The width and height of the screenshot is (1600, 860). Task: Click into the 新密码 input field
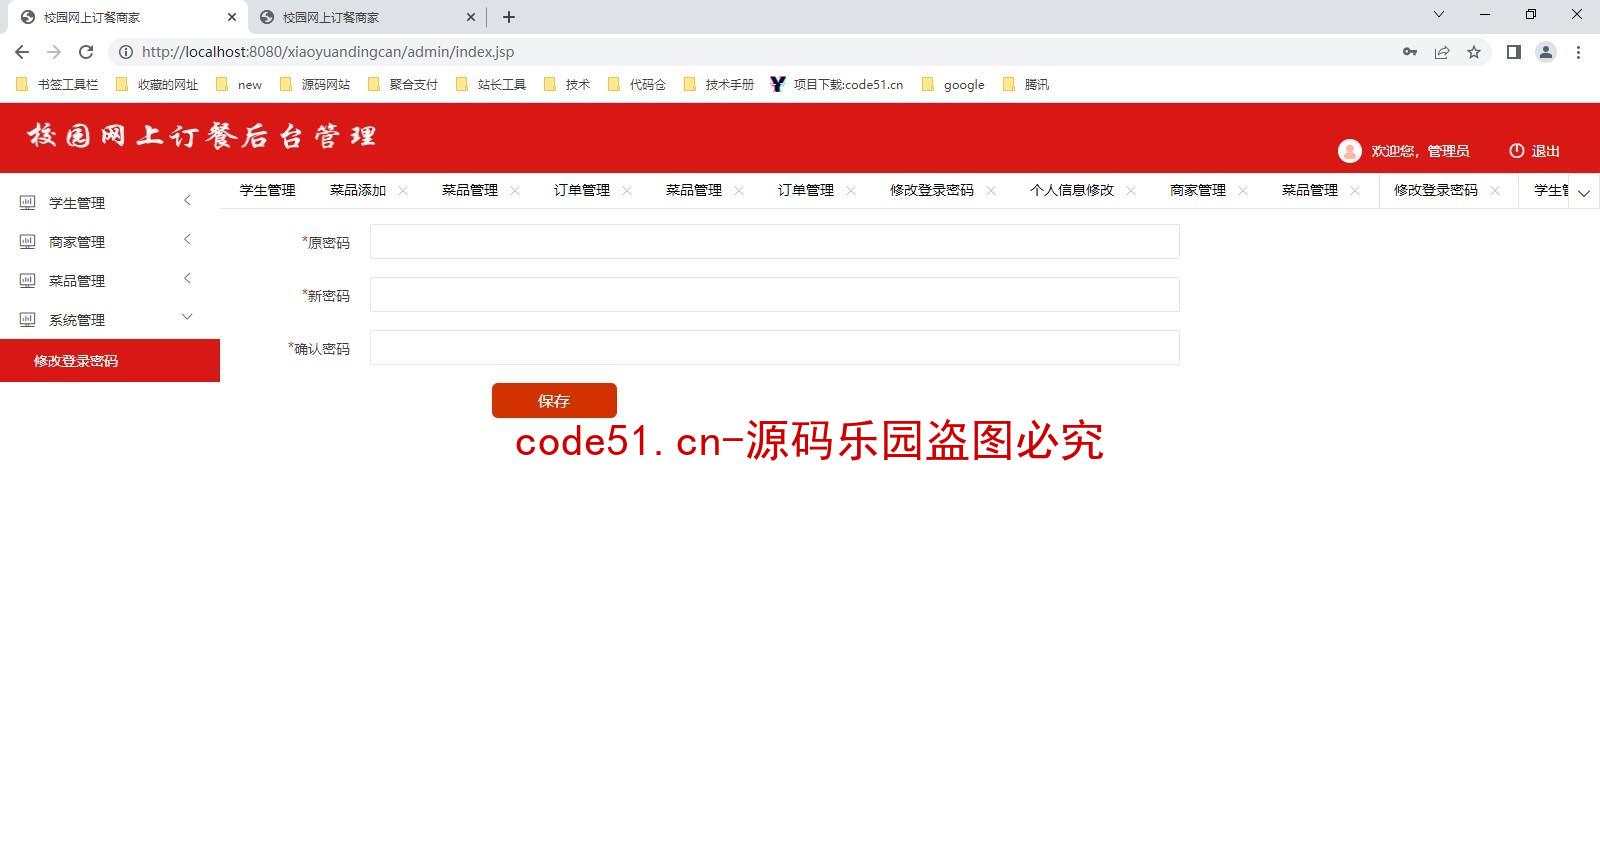tap(775, 294)
